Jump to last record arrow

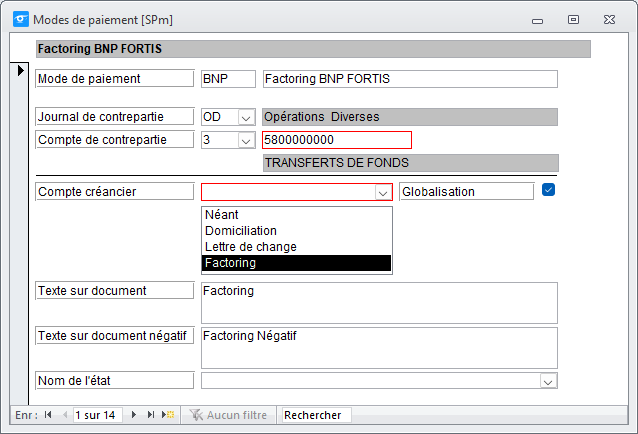click(151, 414)
